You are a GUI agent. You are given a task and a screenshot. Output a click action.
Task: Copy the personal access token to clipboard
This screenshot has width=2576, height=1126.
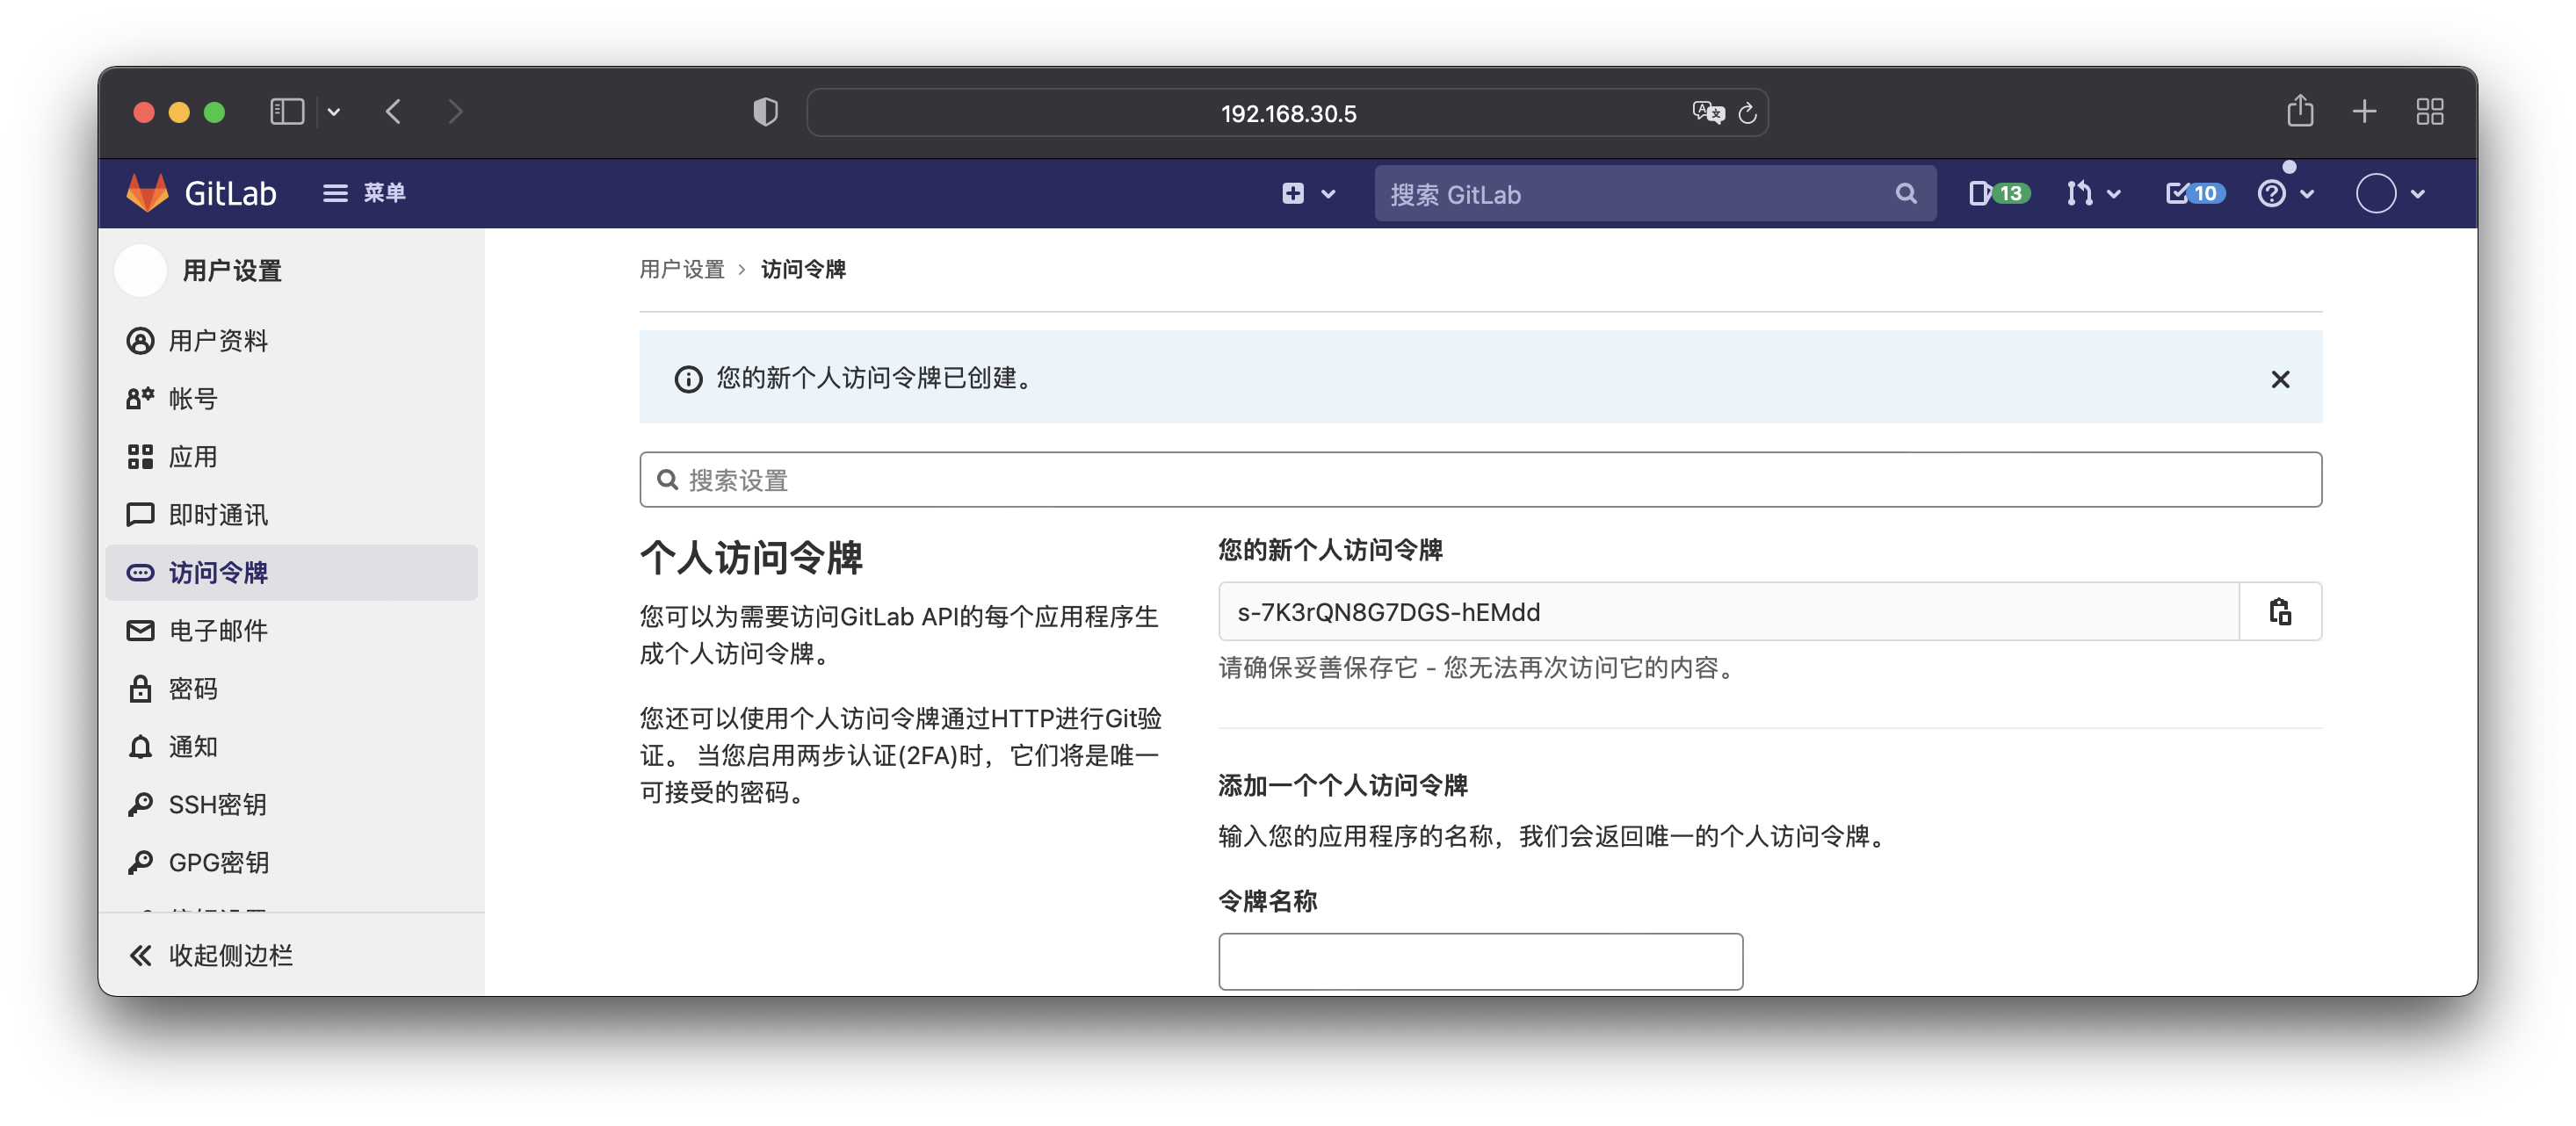pos(2279,611)
